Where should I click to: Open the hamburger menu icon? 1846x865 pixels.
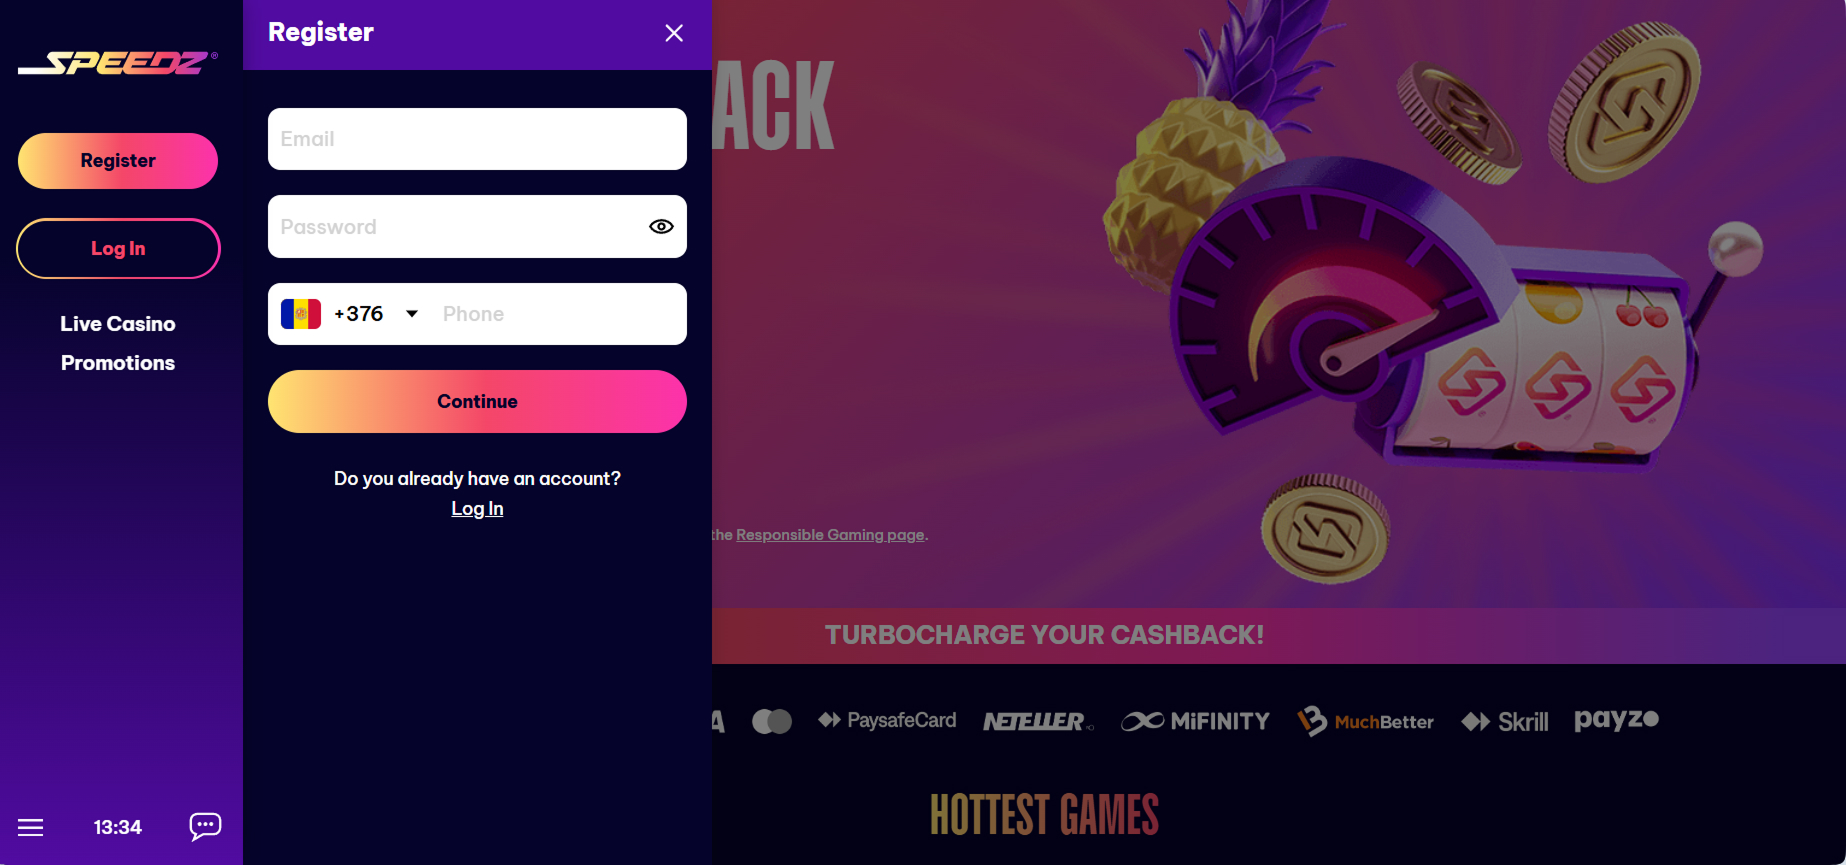pos(31,827)
